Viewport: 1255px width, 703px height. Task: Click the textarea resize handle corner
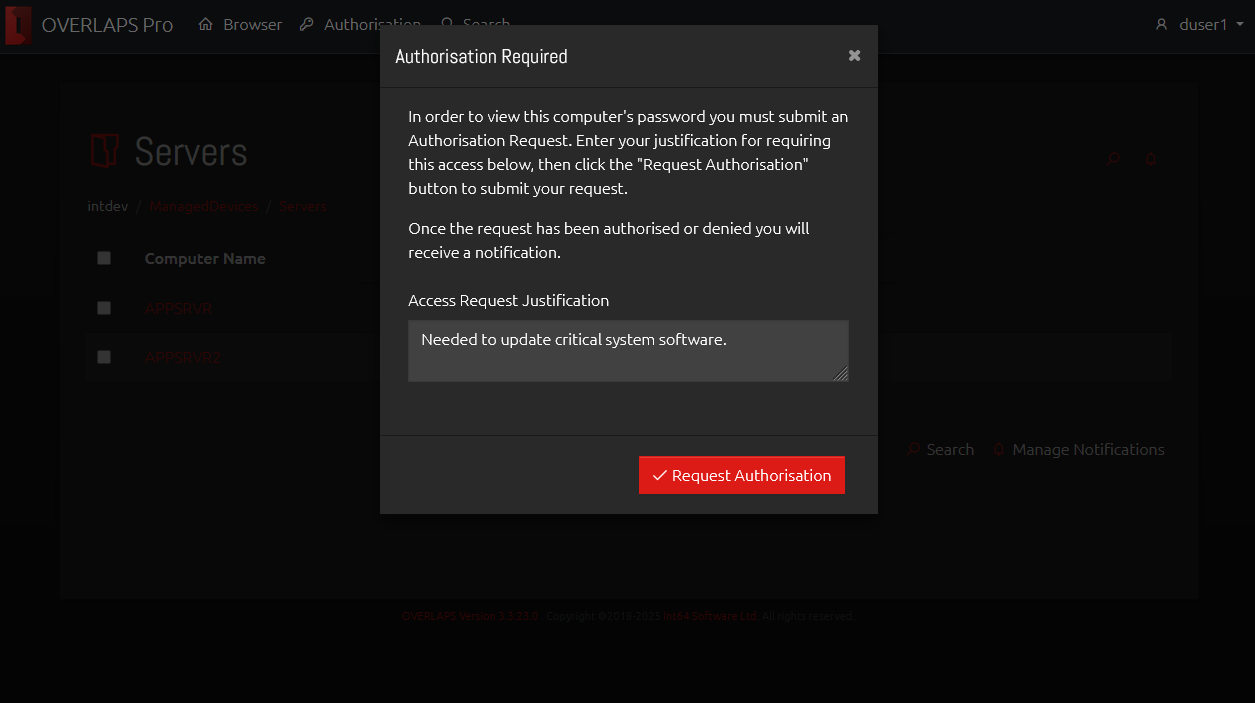coord(842,375)
